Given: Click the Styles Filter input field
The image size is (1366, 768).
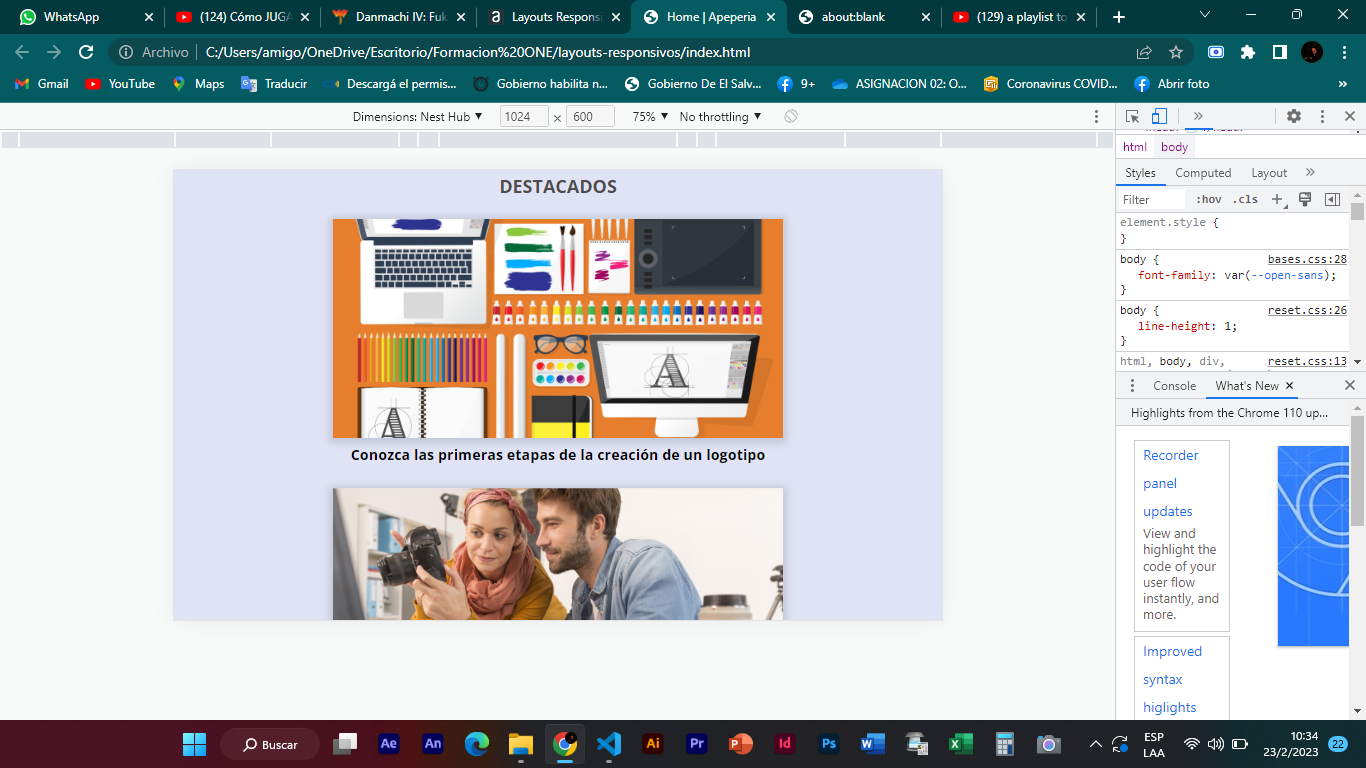Looking at the screenshot, I should point(1152,199).
